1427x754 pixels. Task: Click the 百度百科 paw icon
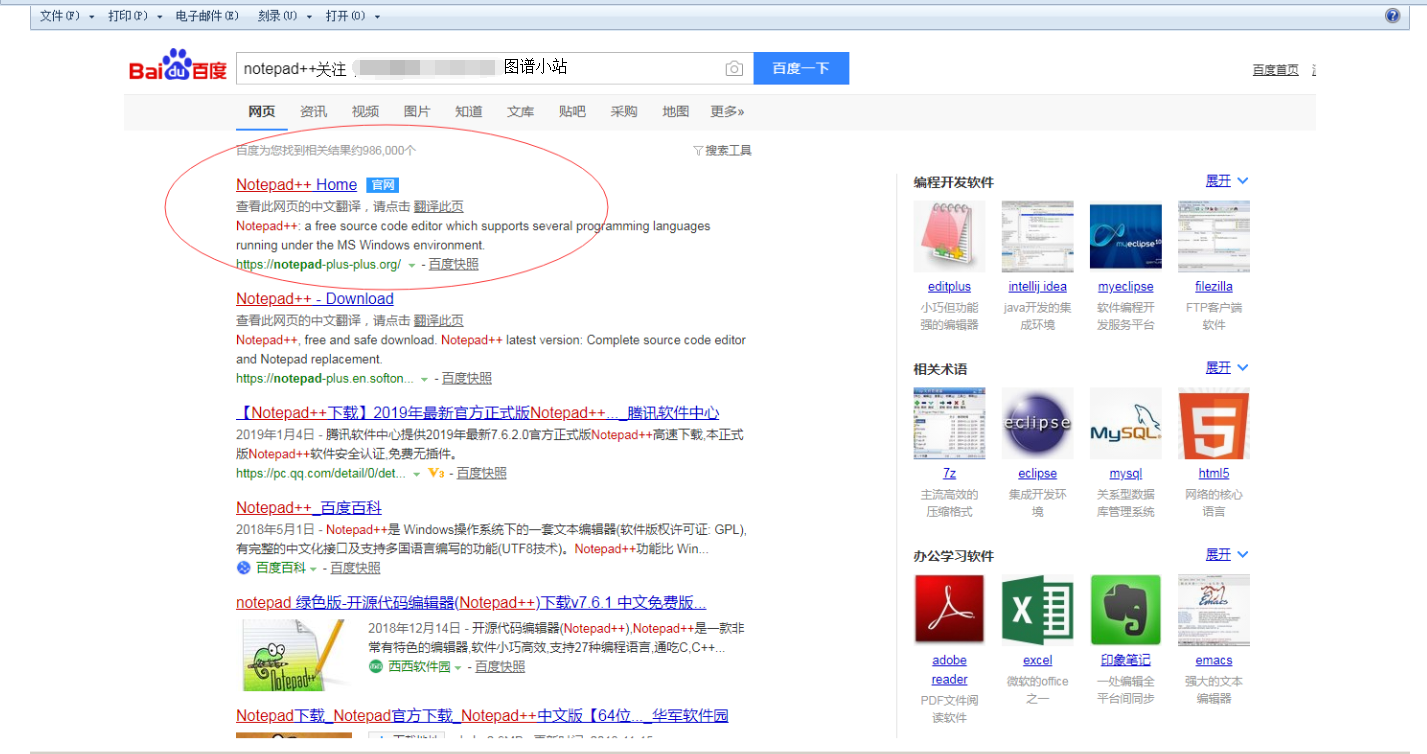point(243,568)
